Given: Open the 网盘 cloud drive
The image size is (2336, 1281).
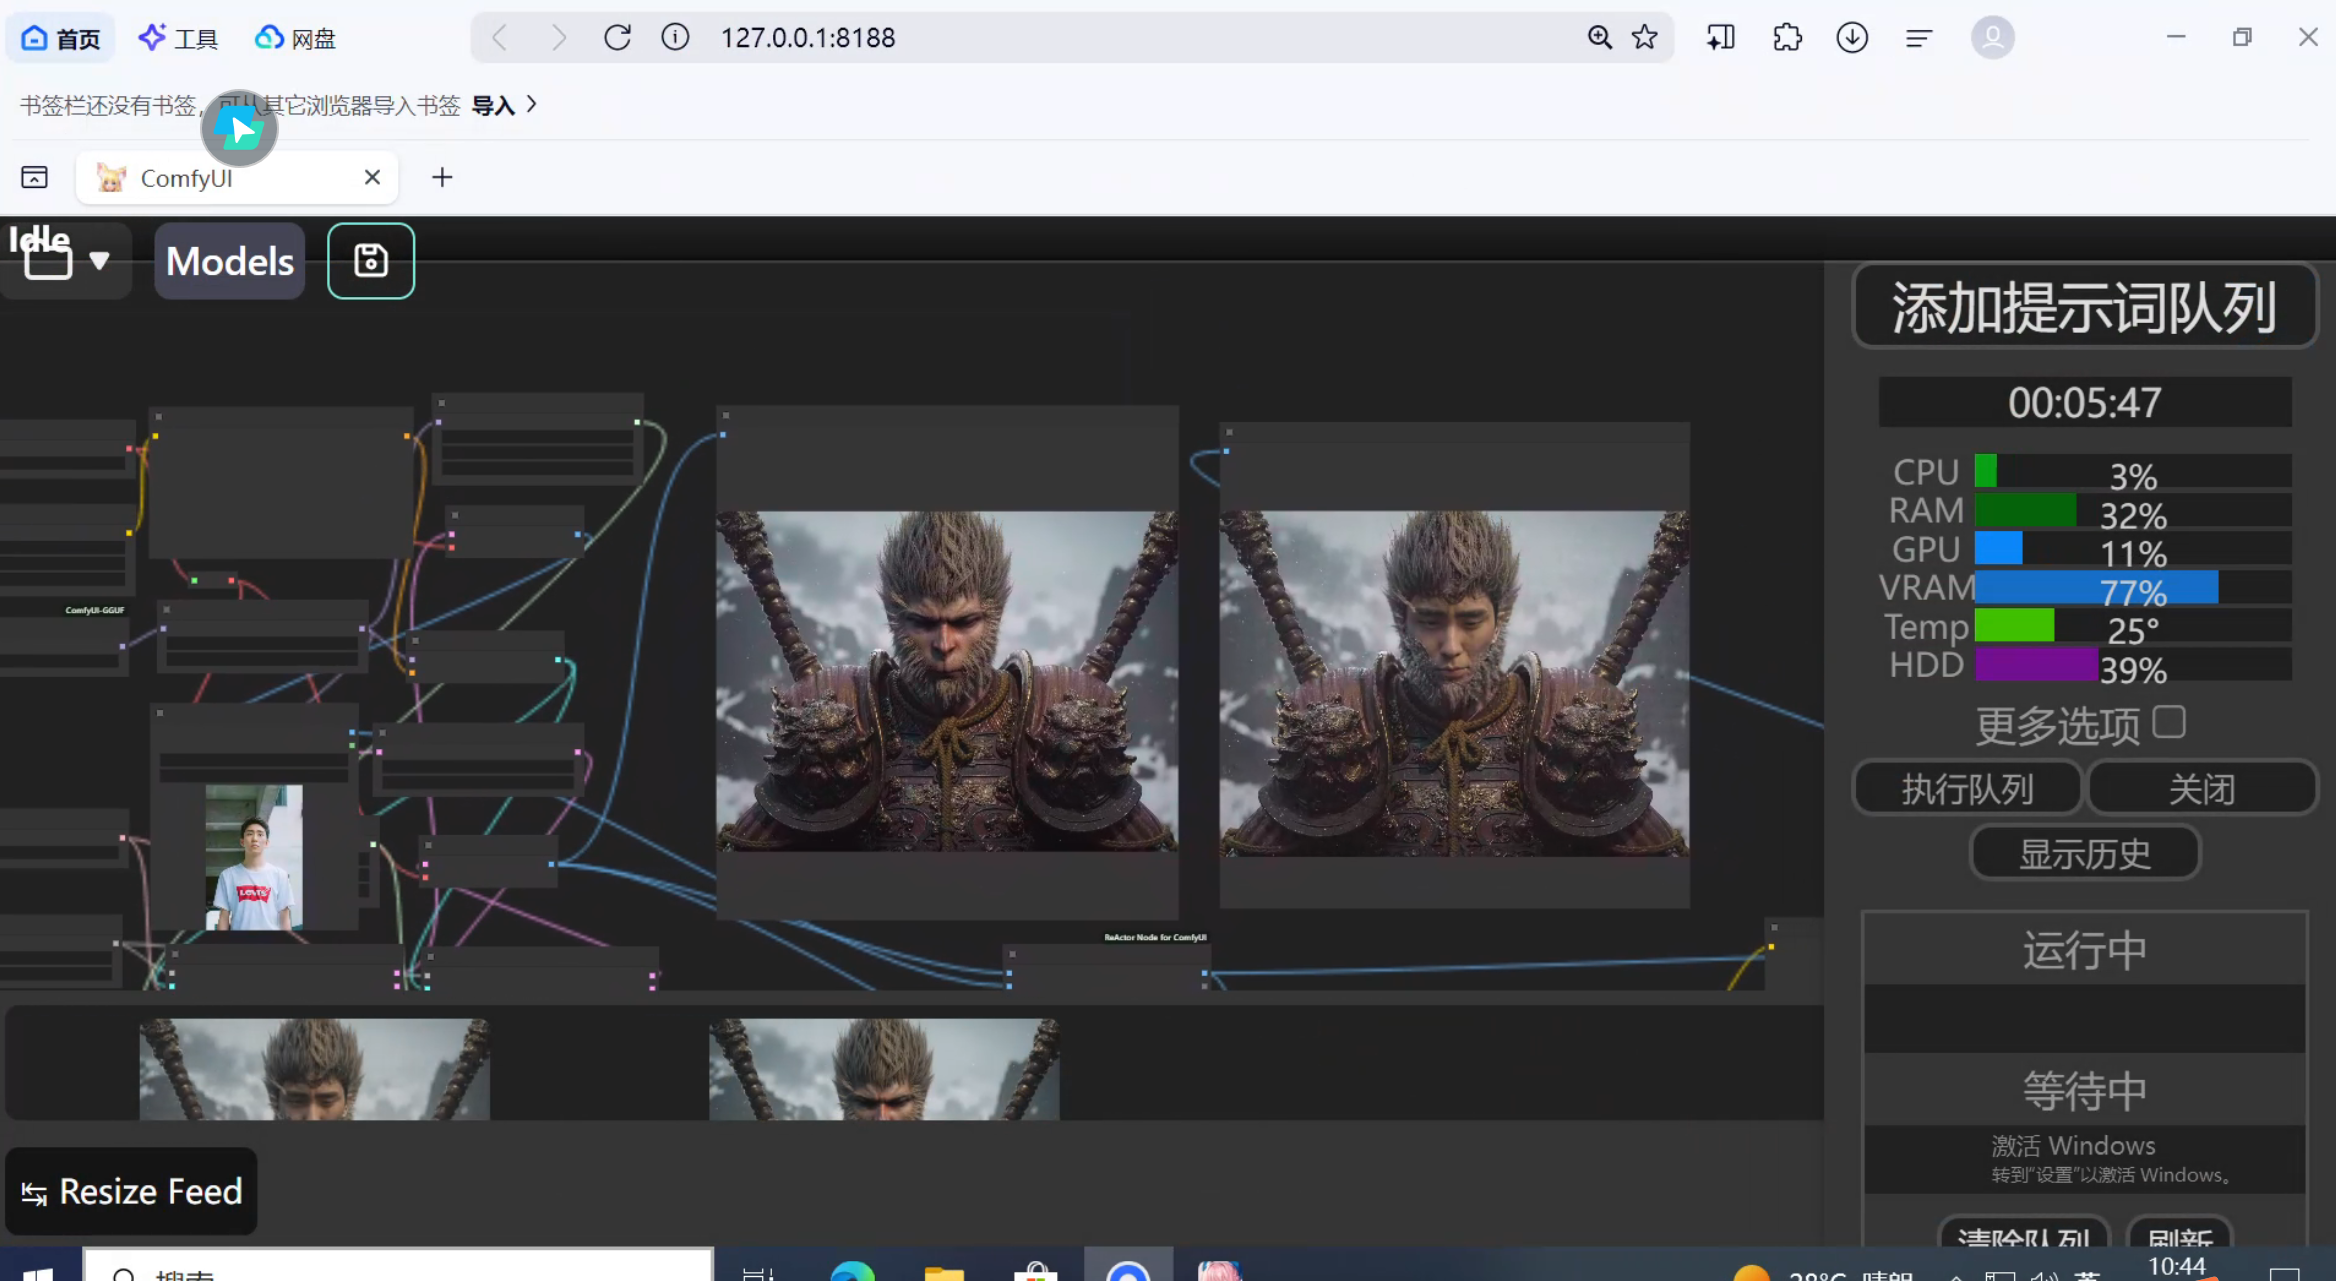Looking at the screenshot, I should (x=296, y=38).
